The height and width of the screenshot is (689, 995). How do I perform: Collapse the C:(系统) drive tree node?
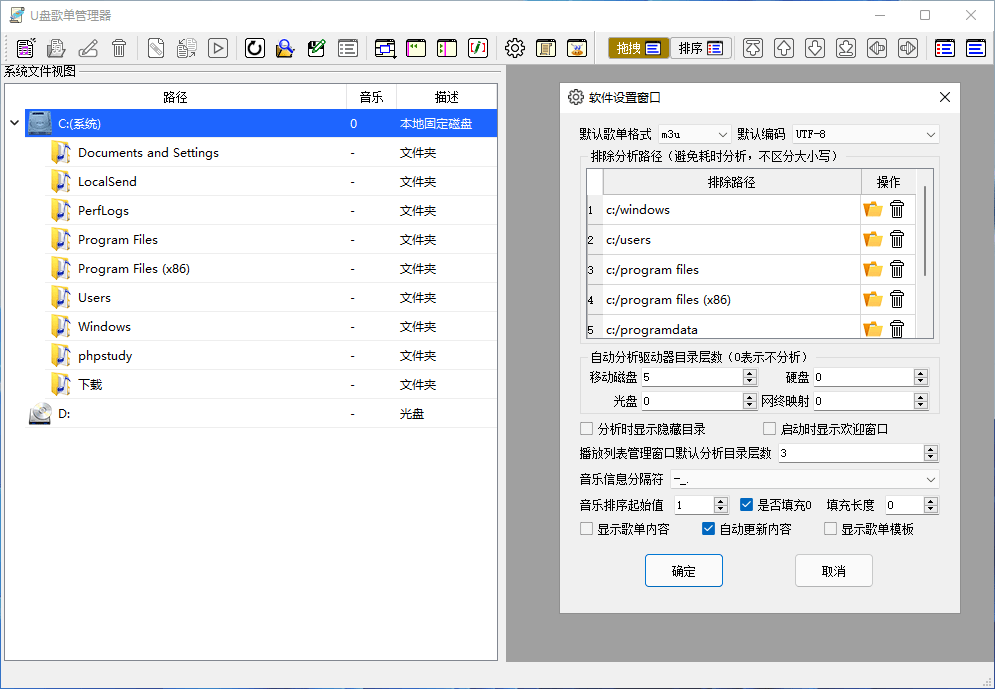(14, 124)
